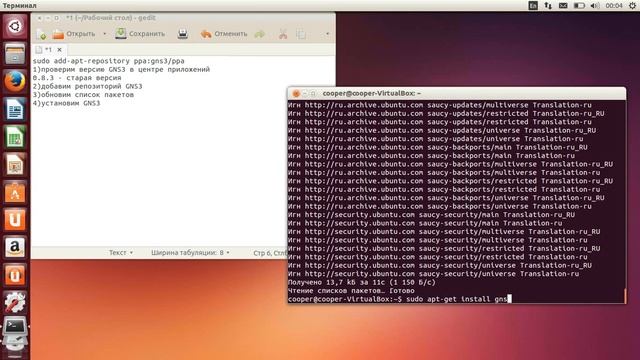Image resolution: width=640 pixels, height=360 pixels.
Task: Click the Терминал application menu title
Action: click(20, 5)
